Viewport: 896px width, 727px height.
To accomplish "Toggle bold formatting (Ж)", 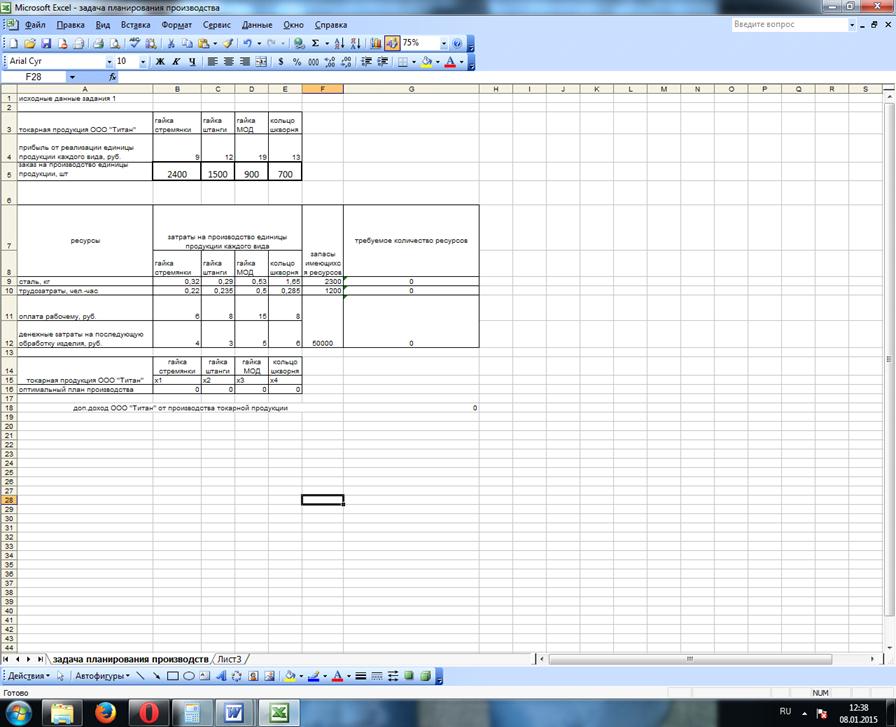I will (x=159, y=62).
